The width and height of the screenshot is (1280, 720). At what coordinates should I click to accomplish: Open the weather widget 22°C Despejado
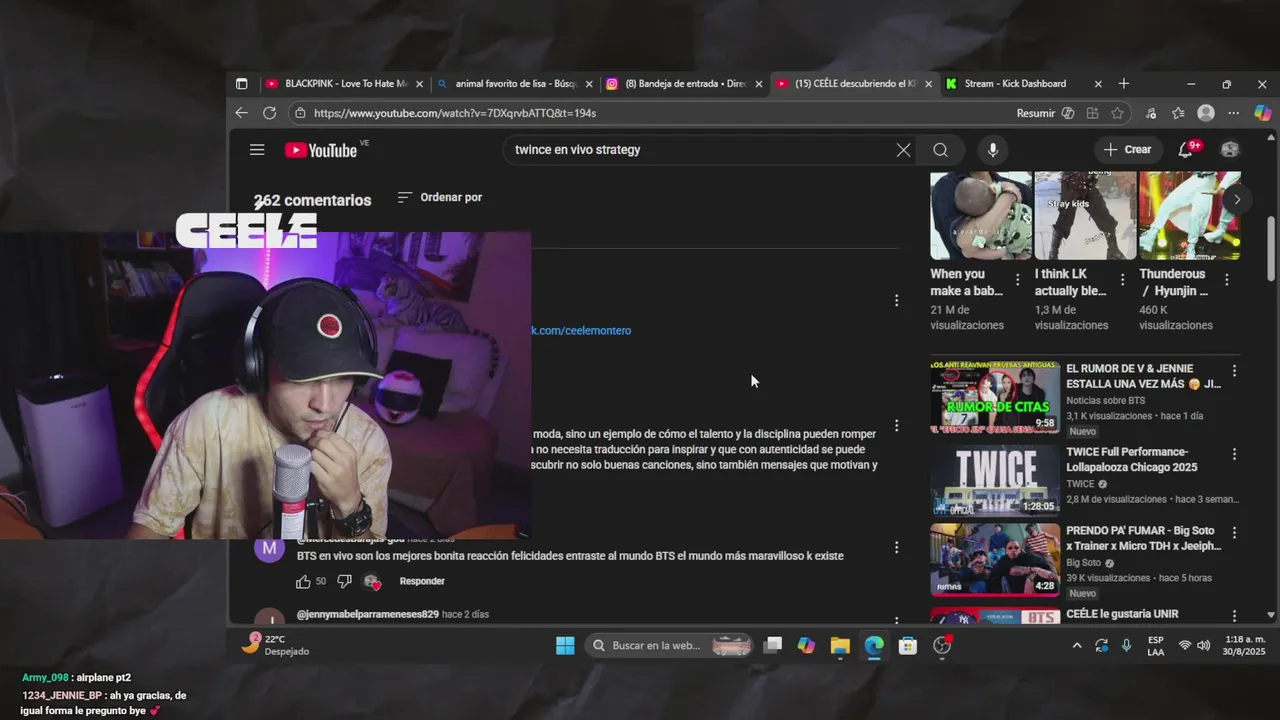click(x=277, y=646)
